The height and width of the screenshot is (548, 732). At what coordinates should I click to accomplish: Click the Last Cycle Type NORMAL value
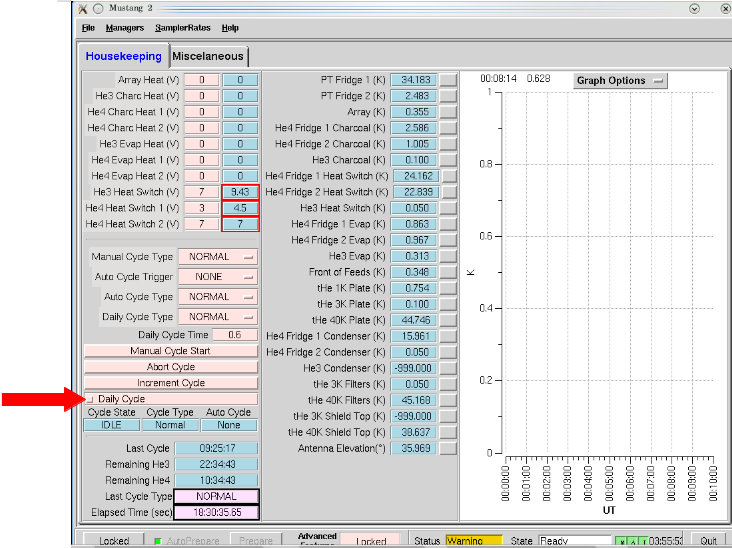[216, 496]
